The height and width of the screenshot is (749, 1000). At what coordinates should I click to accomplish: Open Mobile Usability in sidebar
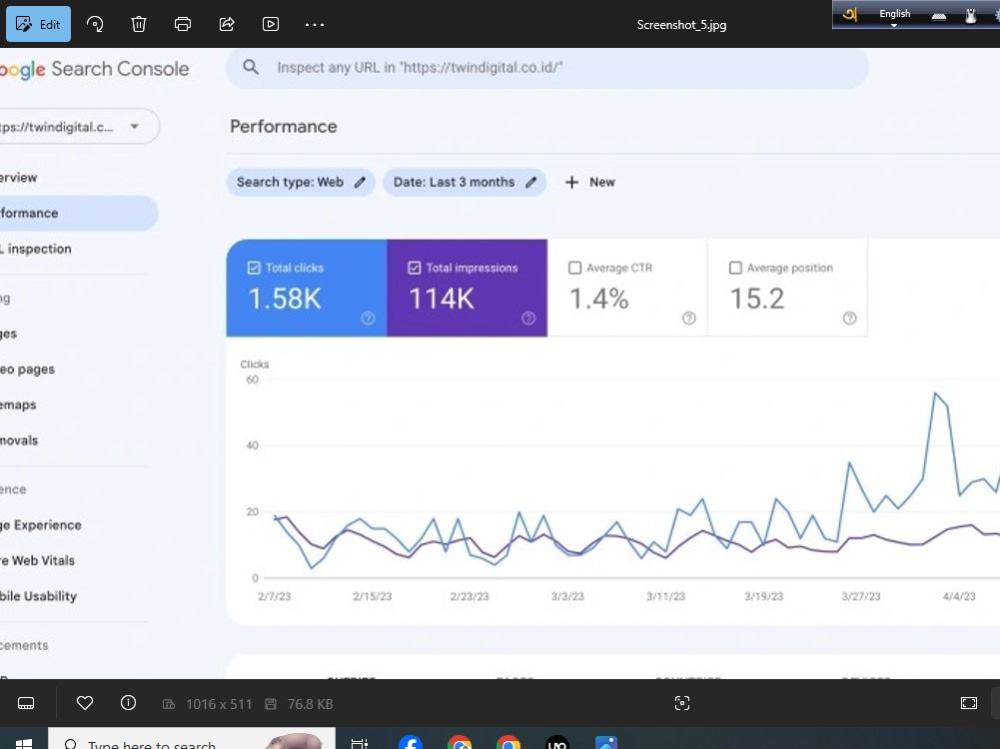39,596
